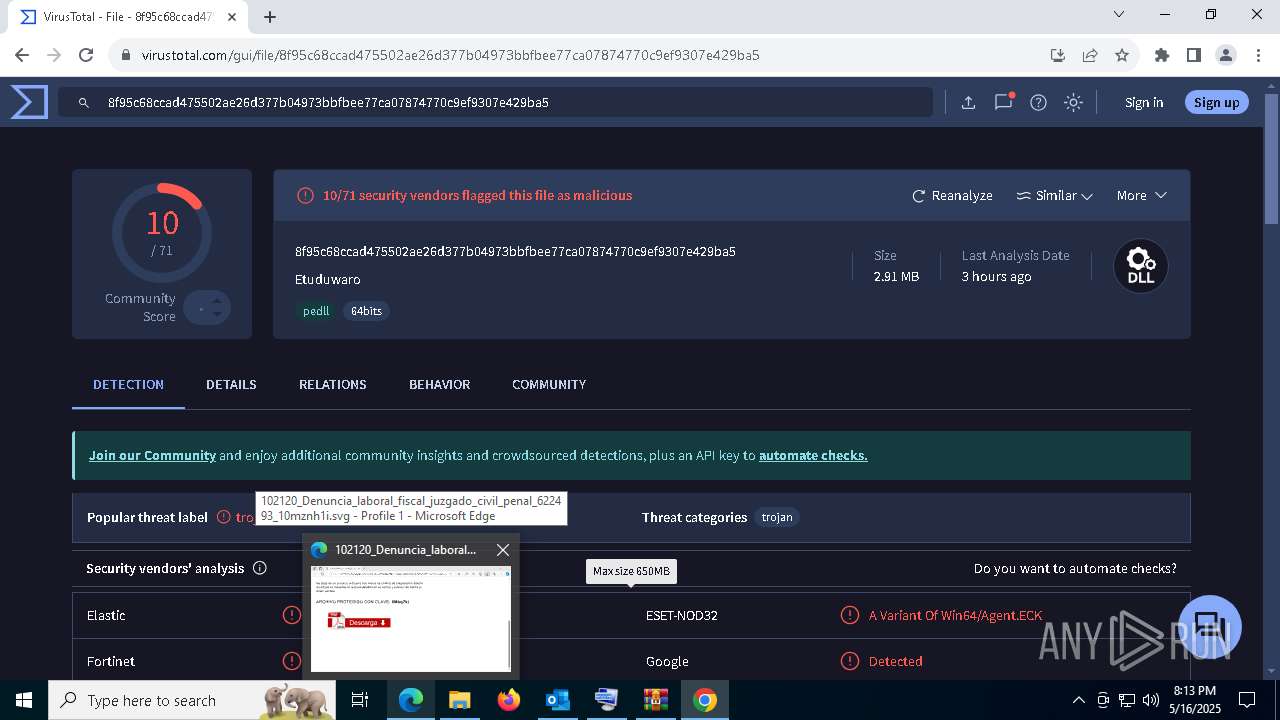Click the ESET-NOD32 detection warning icon
Image resolution: width=1280 pixels, height=720 pixels.
[849, 615]
